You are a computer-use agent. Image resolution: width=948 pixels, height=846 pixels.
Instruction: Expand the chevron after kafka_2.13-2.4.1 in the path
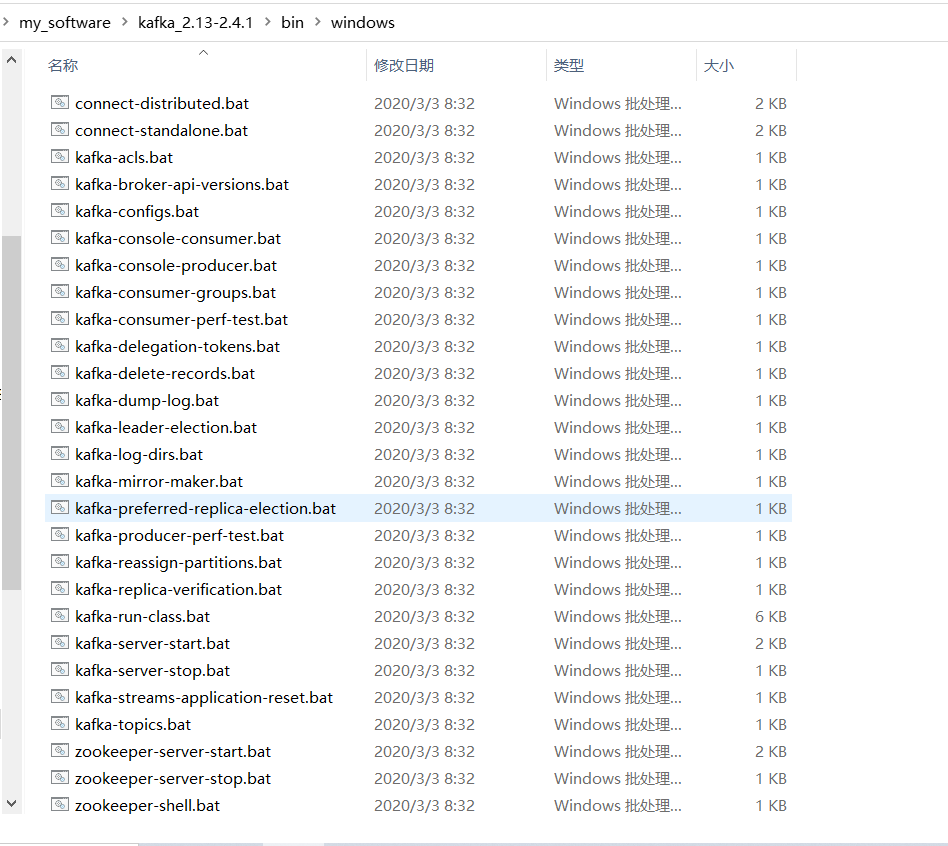(267, 22)
